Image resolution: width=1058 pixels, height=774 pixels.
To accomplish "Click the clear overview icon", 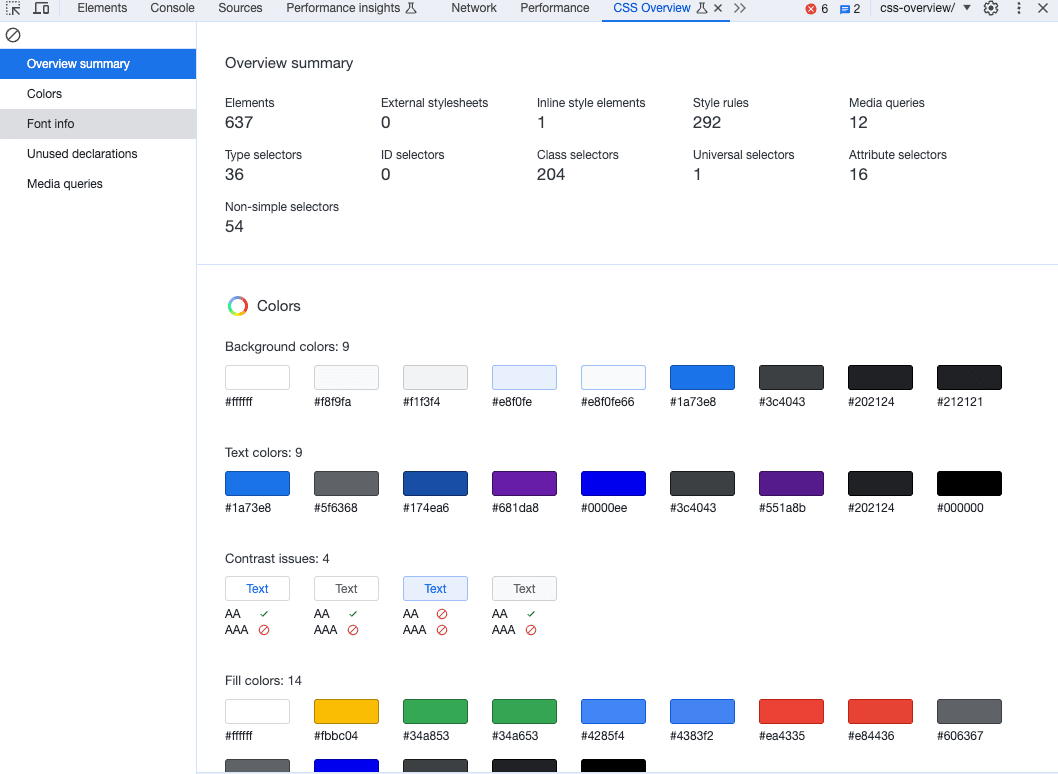I will (x=13, y=35).
